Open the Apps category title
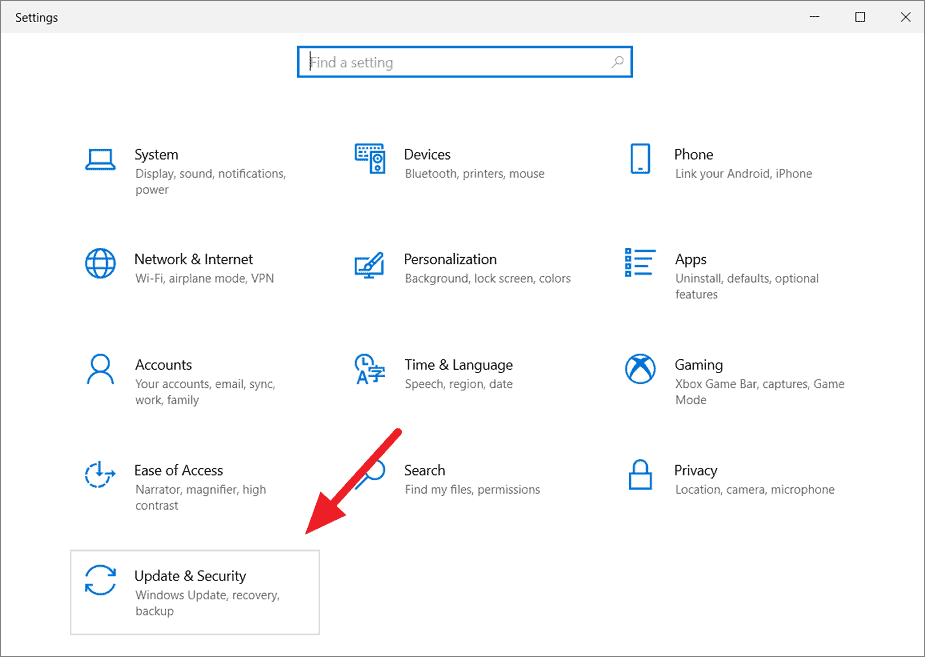 point(691,260)
